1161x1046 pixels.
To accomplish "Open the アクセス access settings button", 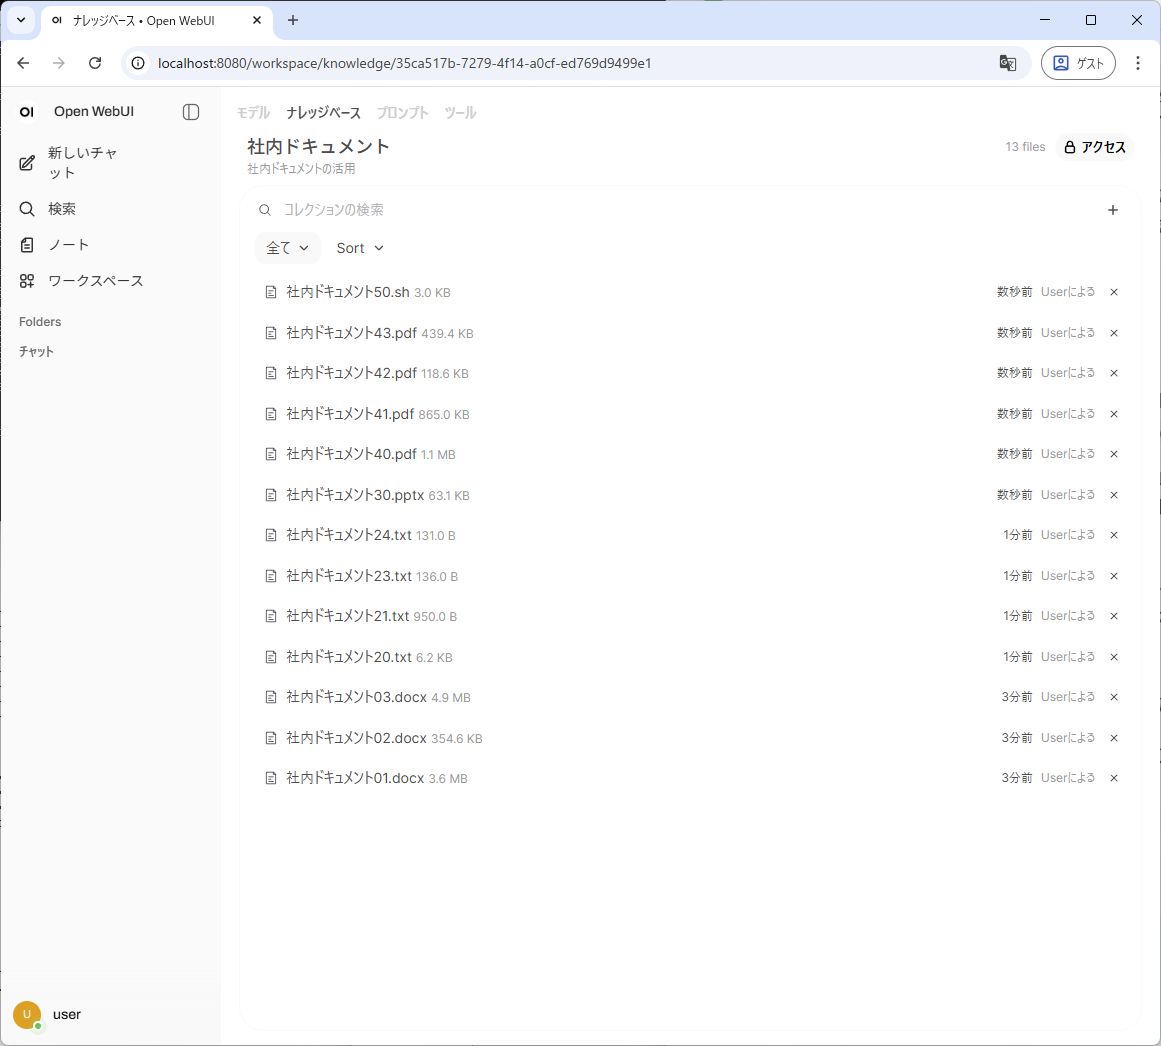I will [x=1095, y=147].
